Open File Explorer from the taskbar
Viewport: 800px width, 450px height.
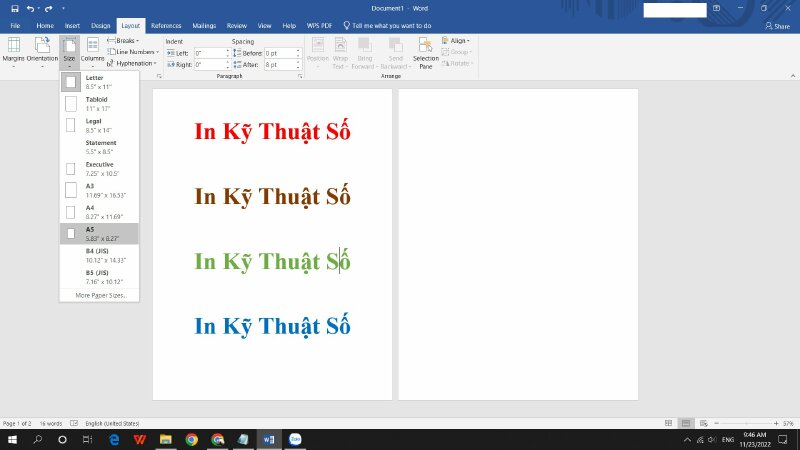166,439
